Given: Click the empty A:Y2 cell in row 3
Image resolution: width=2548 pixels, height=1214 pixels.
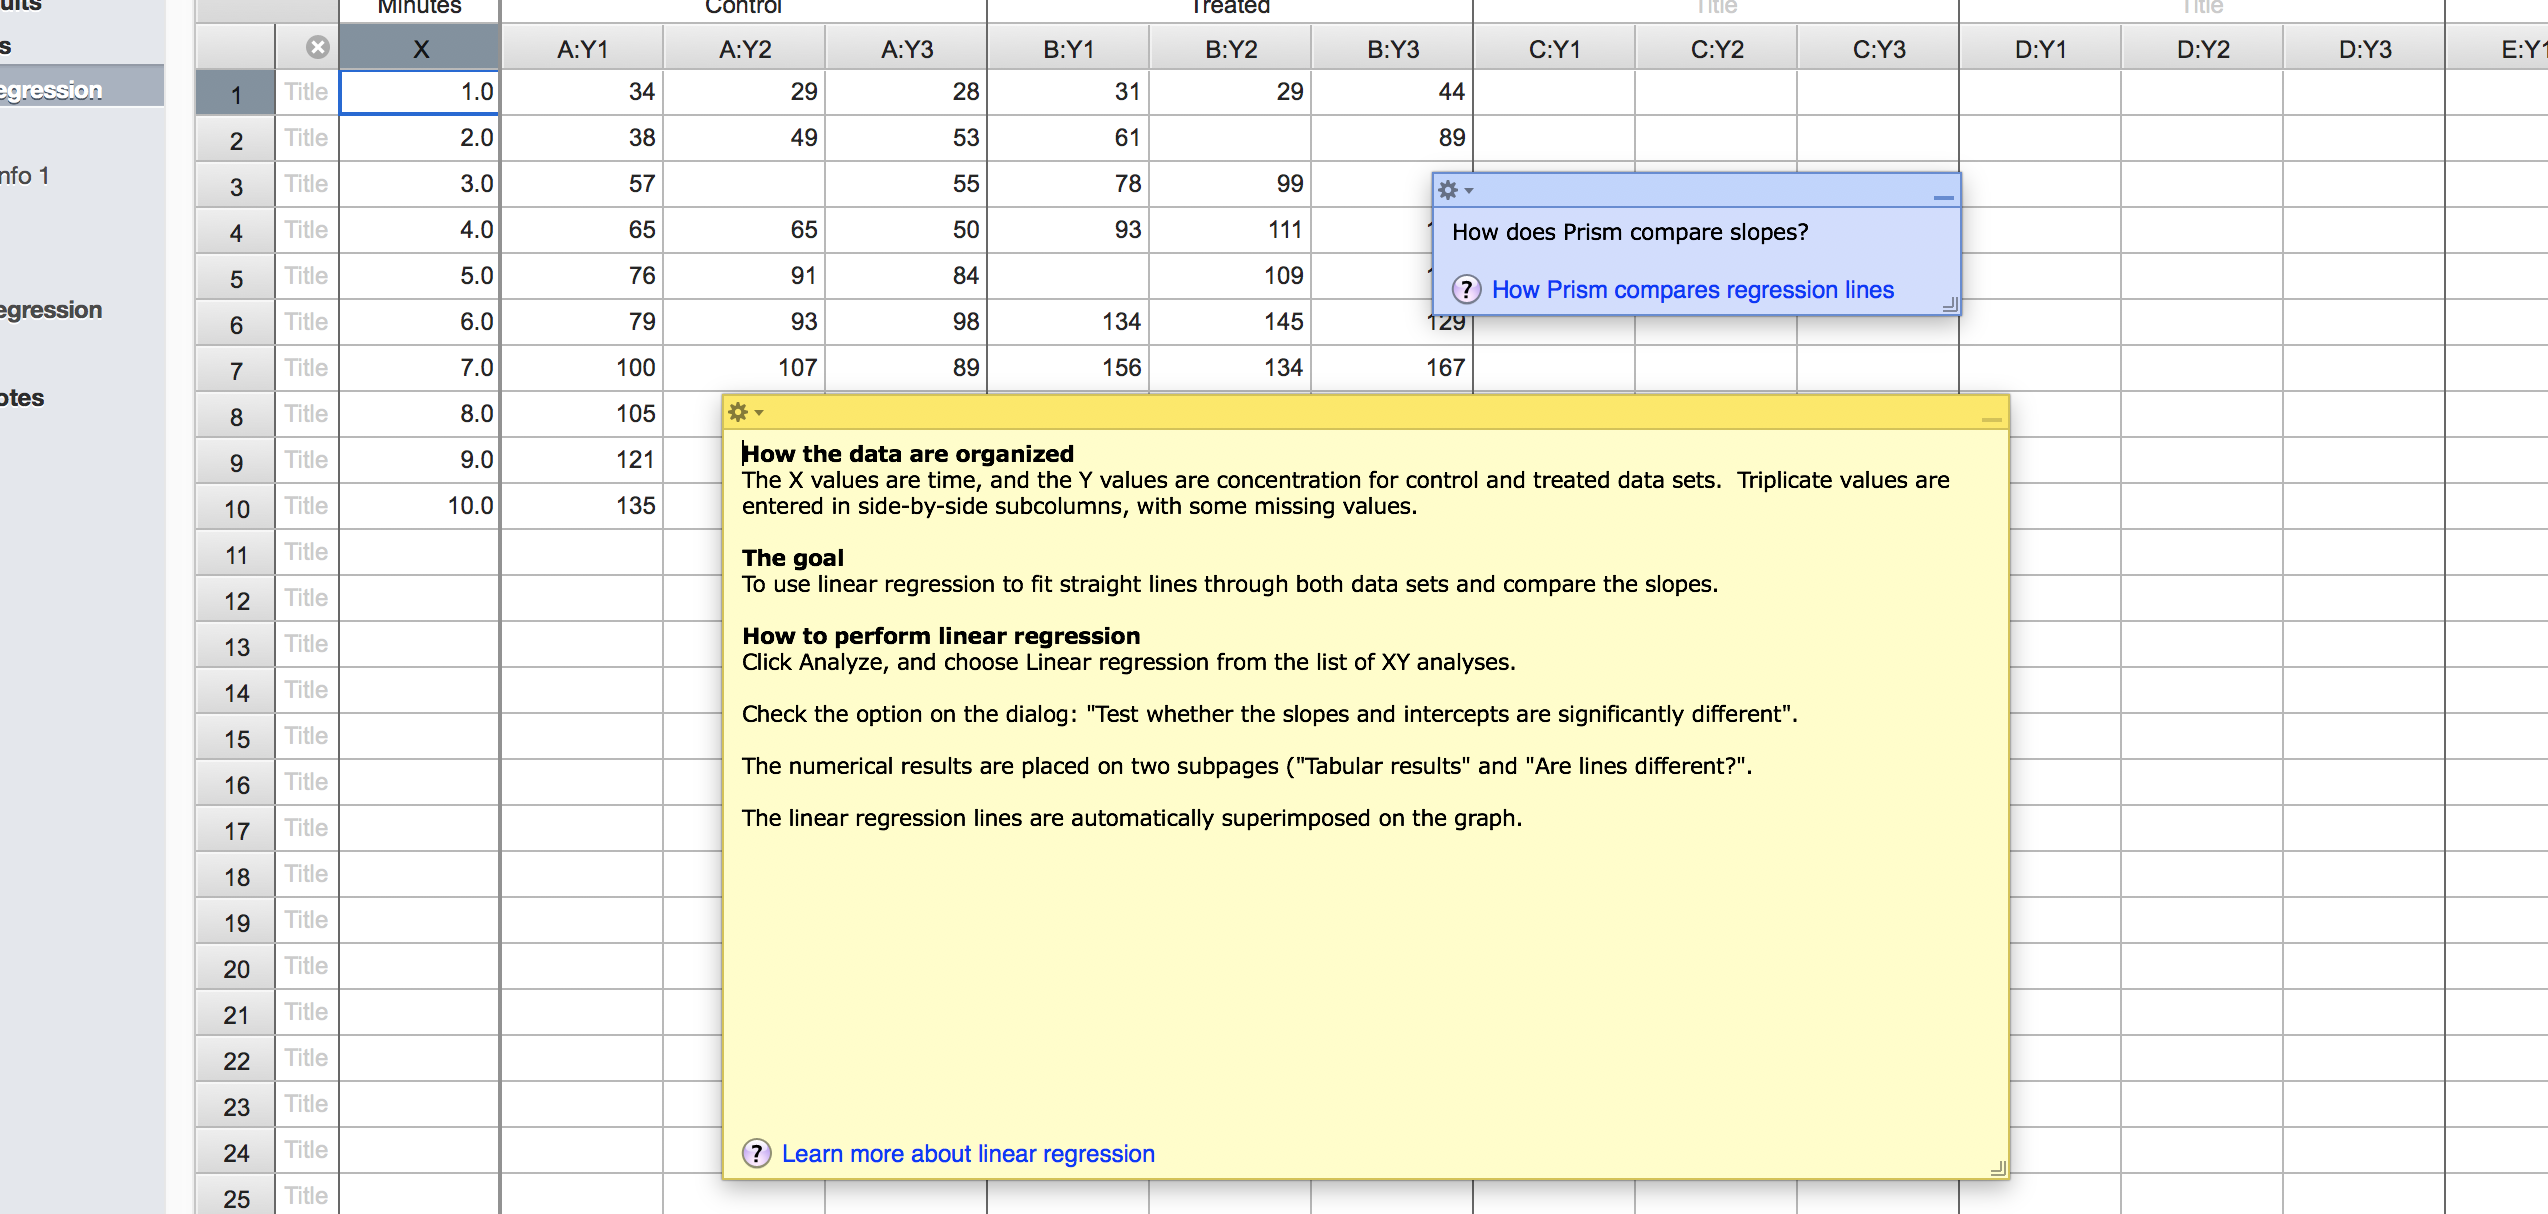Looking at the screenshot, I should click(744, 184).
